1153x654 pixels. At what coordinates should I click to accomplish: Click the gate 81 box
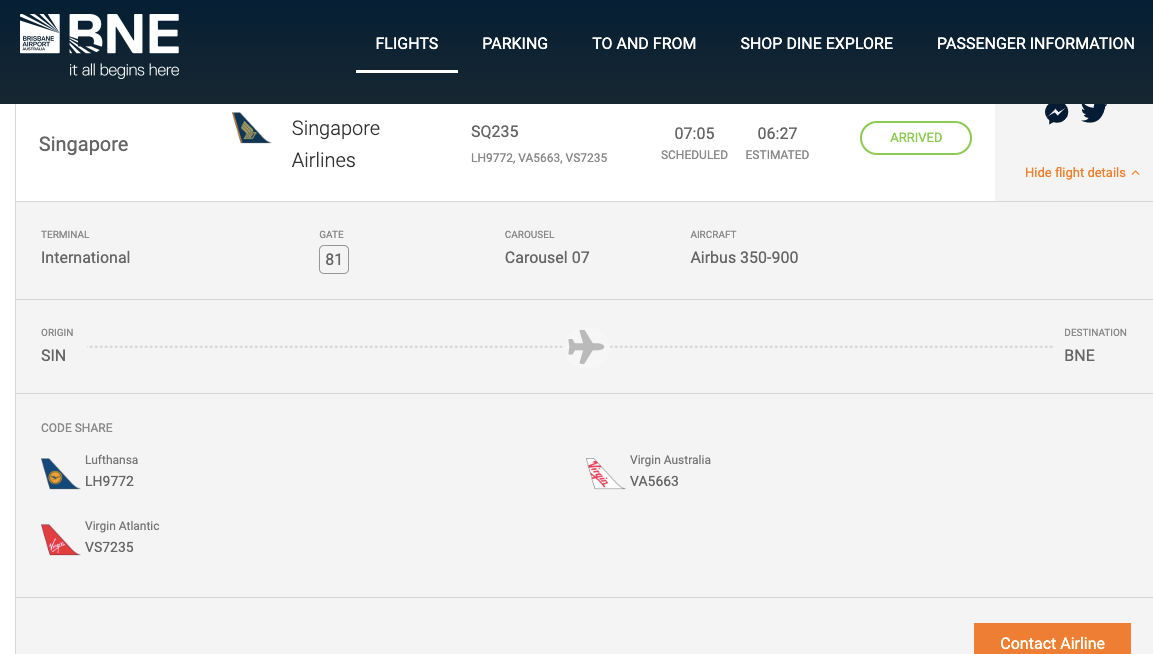[334, 260]
